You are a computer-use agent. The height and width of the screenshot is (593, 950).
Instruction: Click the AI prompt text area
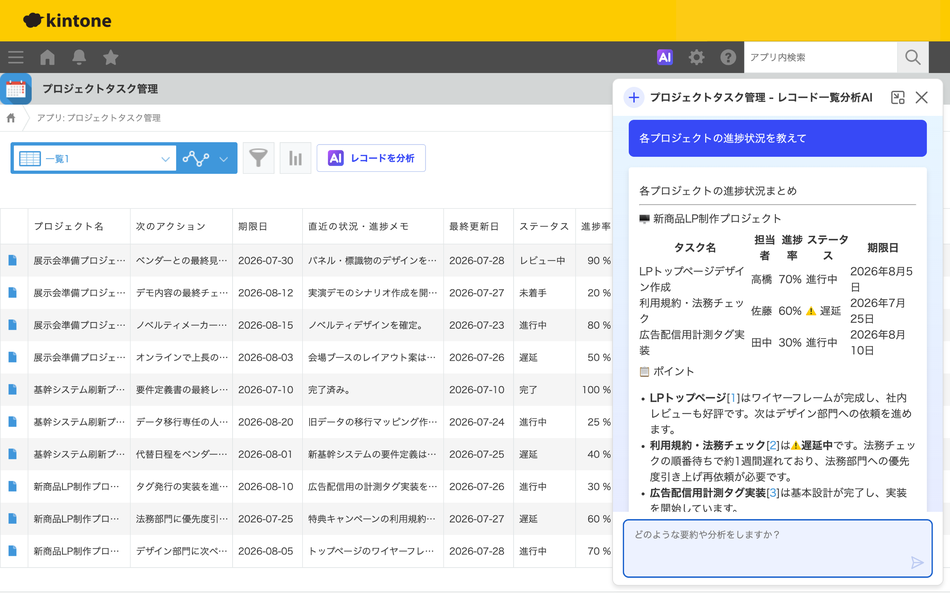pyautogui.click(x=777, y=549)
